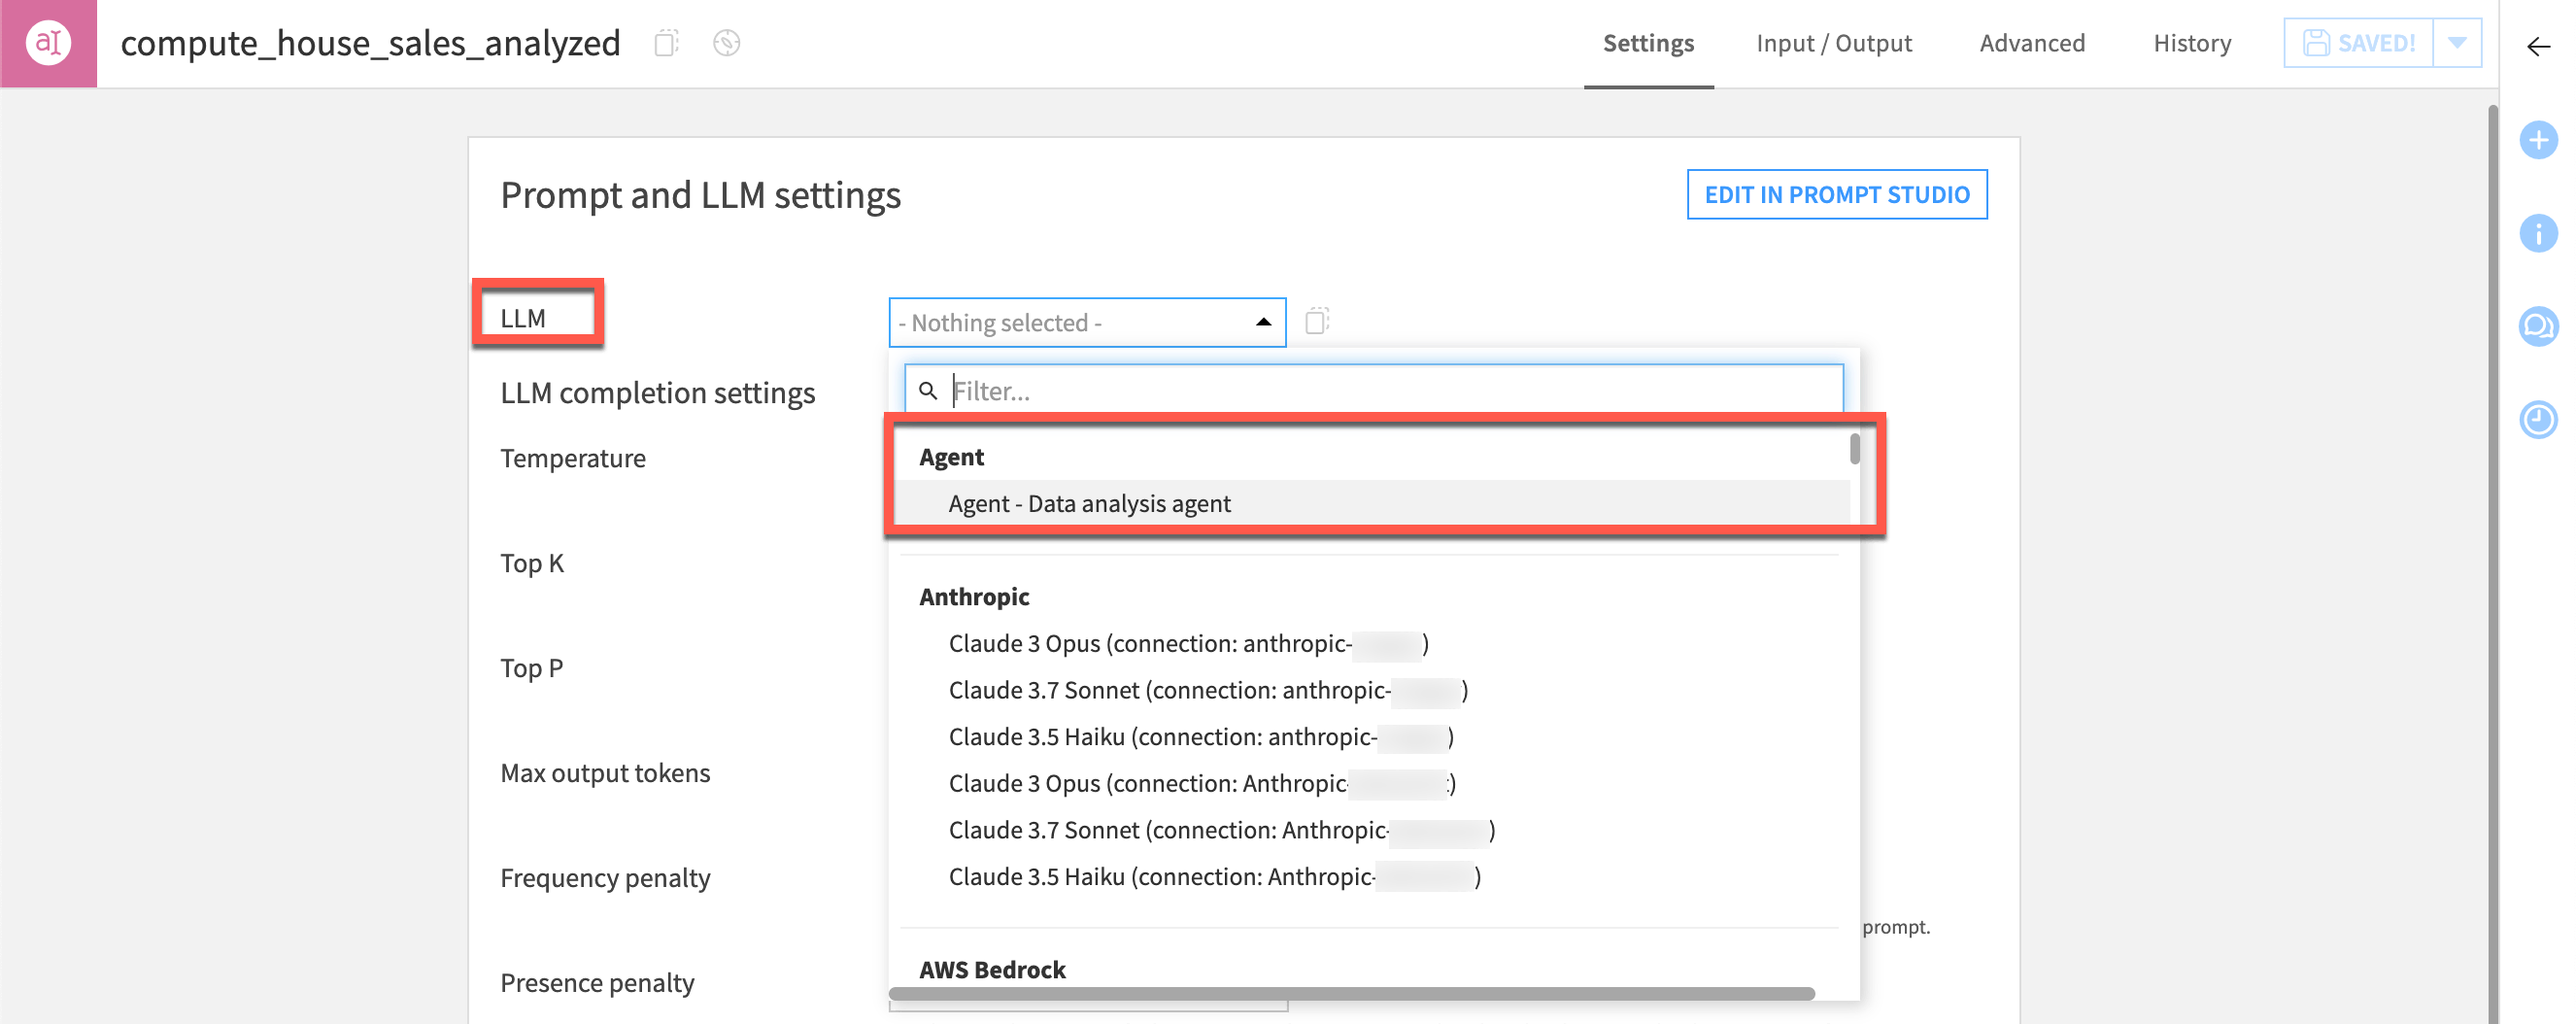Click the back arrow at the top right
The width and height of the screenshot is (2576, 1024).
coord(2537,46)
